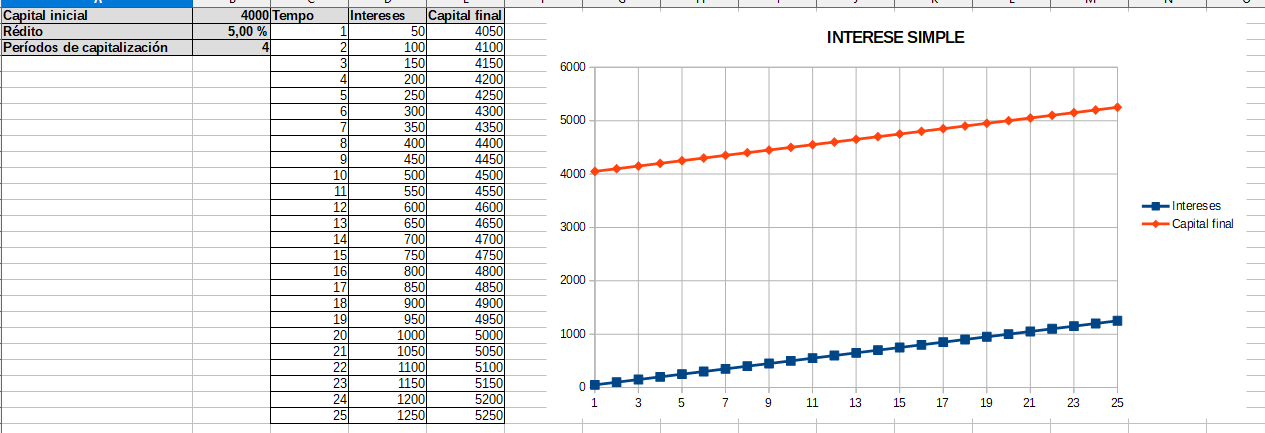
Task: Select the 'Intereses' legend entry text
Action: click(1196, 206)
